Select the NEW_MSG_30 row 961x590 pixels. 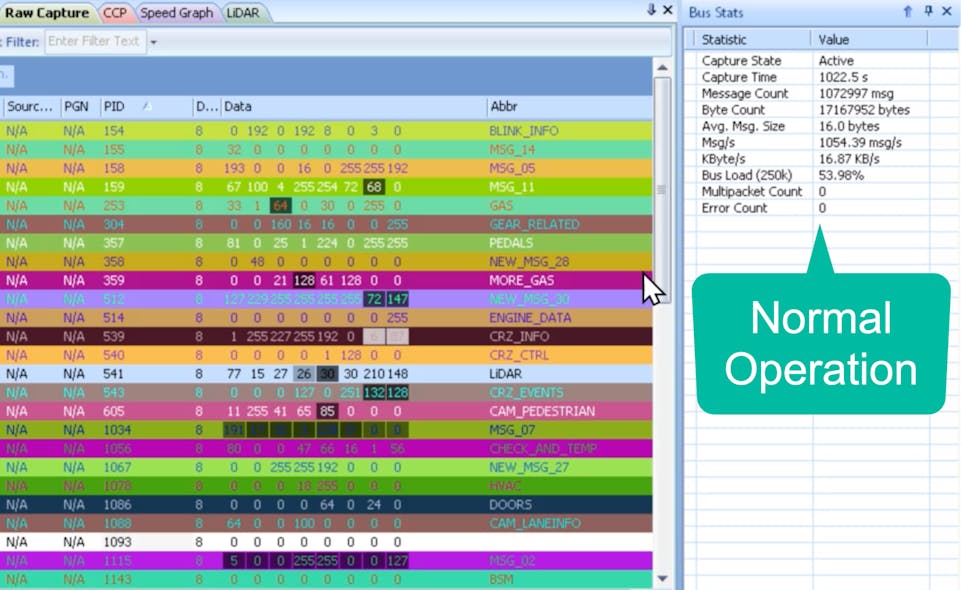pos(326,299)
